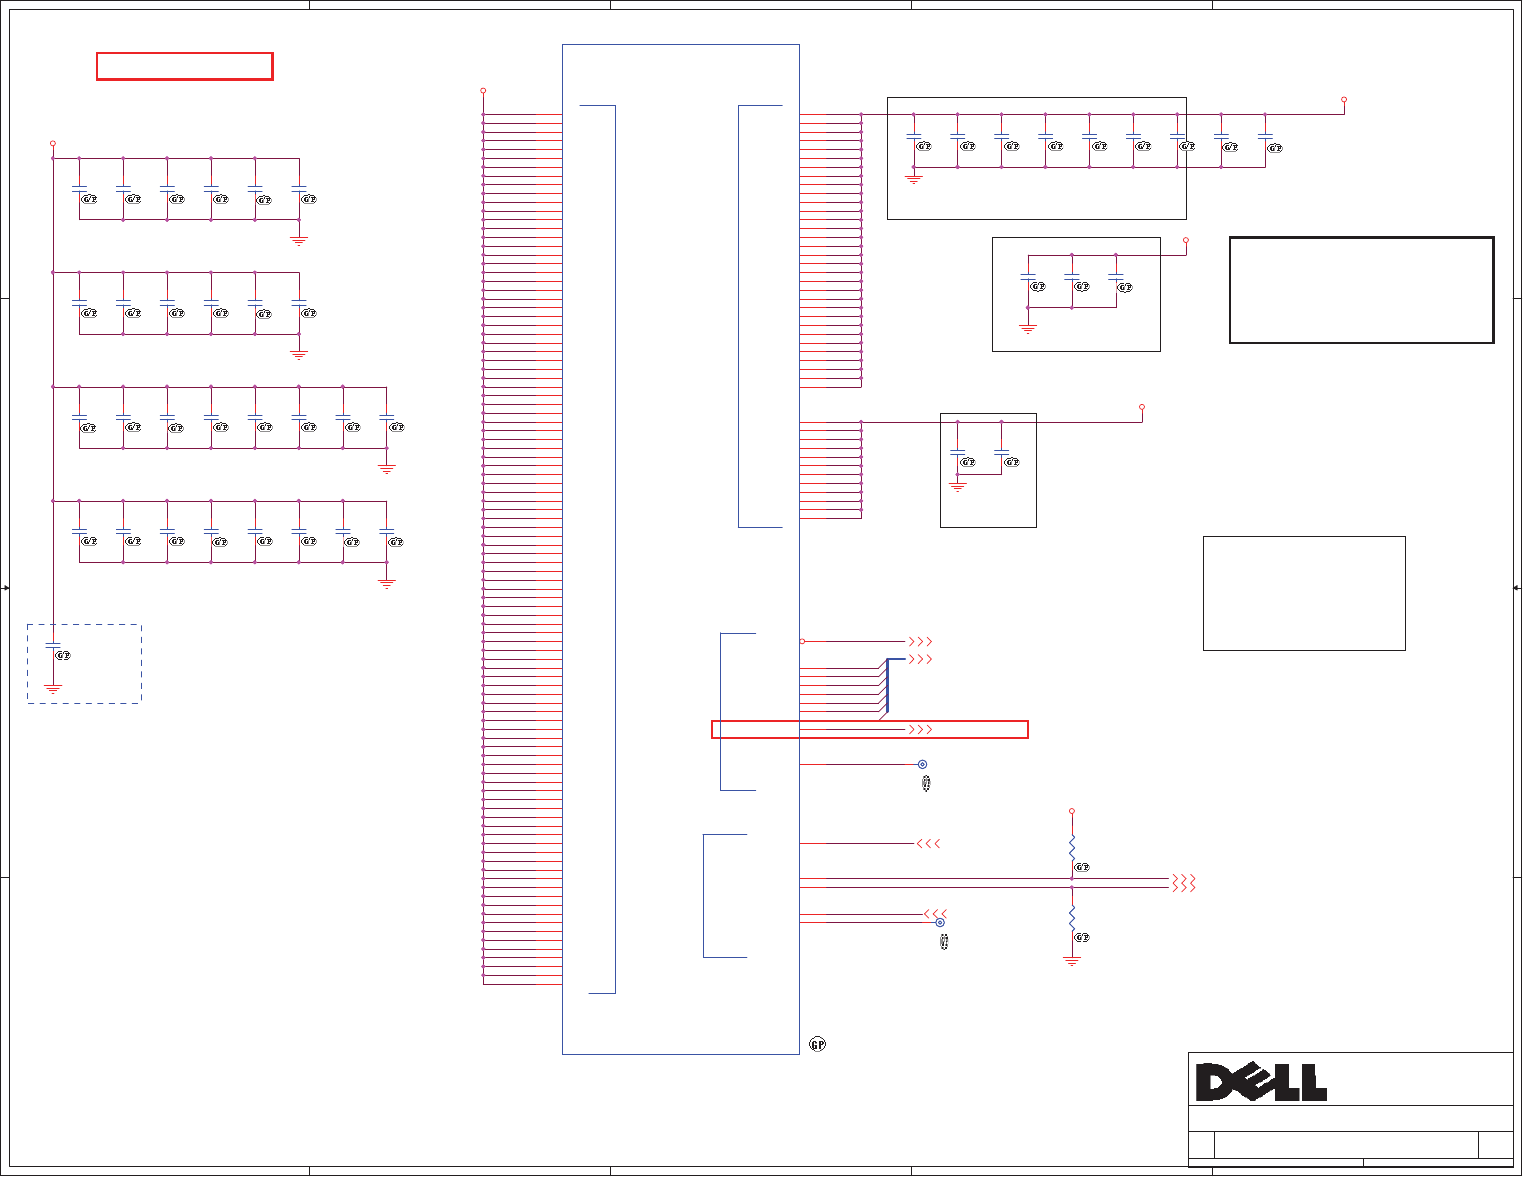This screenshot has width=1523, height=1177.
Task: Select the thick blue bus off-page connector
Action: pos(919,659)
